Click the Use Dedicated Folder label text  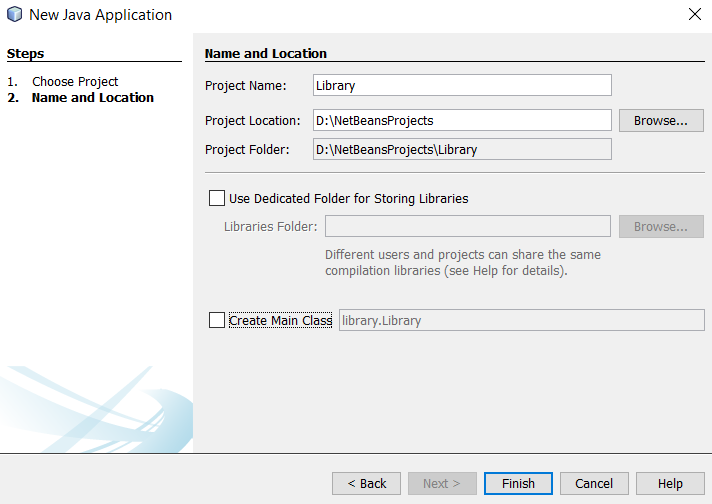pyautogui.click(x=348, y=198)
